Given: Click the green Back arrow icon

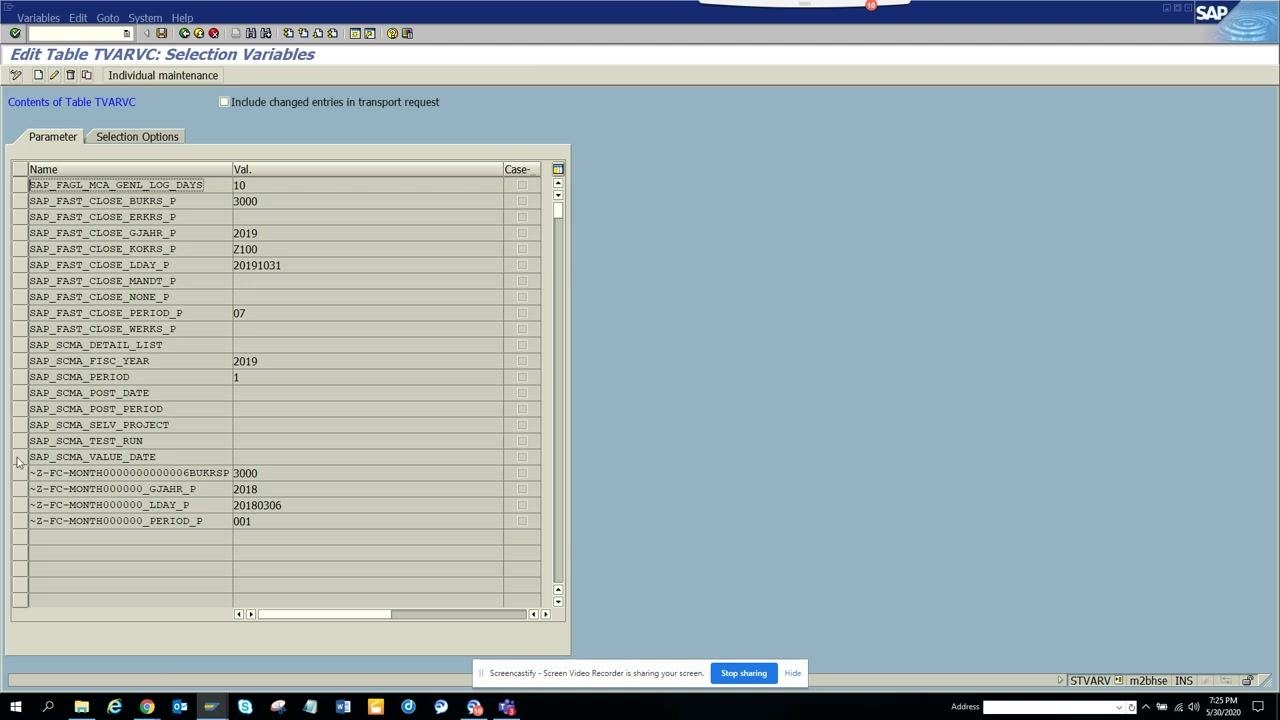Looking at the screenshot, I should pos(184,33).
